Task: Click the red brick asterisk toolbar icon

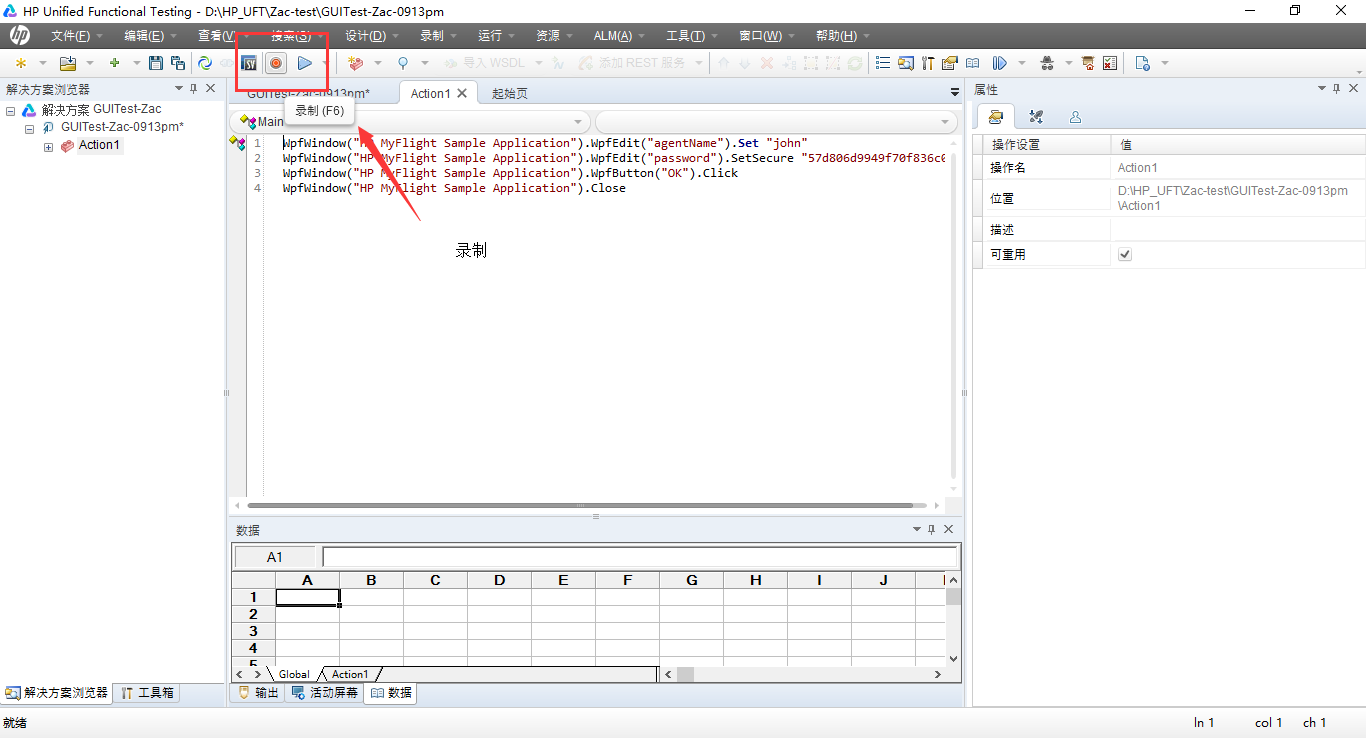Action: [x=355, y=63]
